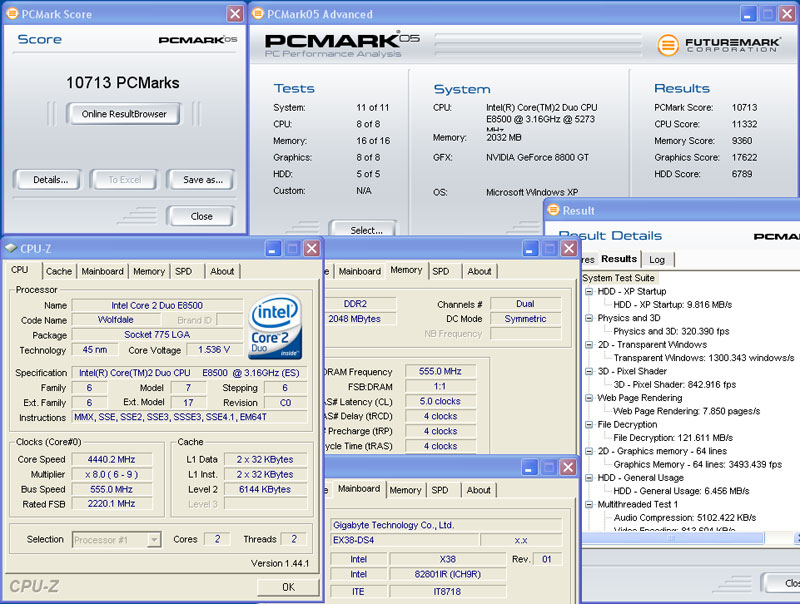
Task: Select Audio Compression: 5102.422 KB/s result
Action: (x=685, y=517)
